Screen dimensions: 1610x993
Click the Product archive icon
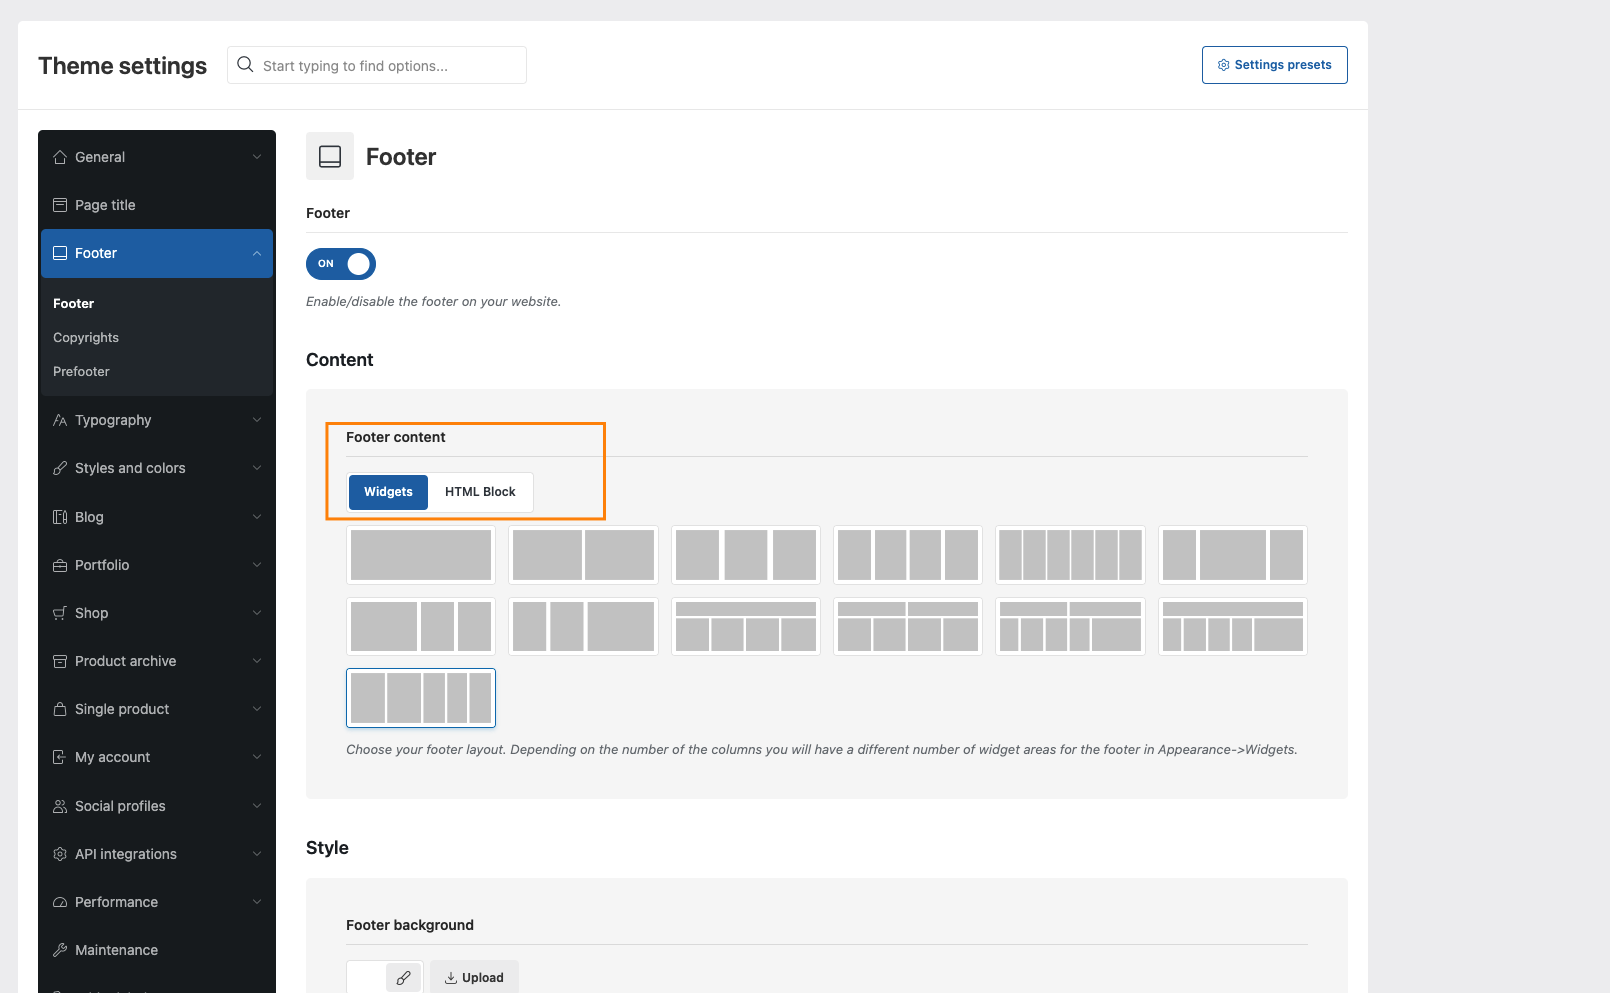pyautogui.click(x=60, y=661)
